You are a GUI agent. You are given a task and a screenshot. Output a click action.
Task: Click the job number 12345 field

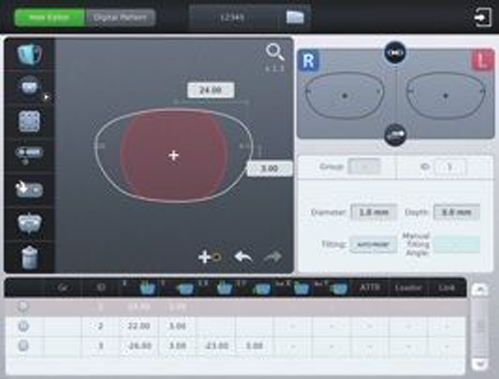(233, 17)
